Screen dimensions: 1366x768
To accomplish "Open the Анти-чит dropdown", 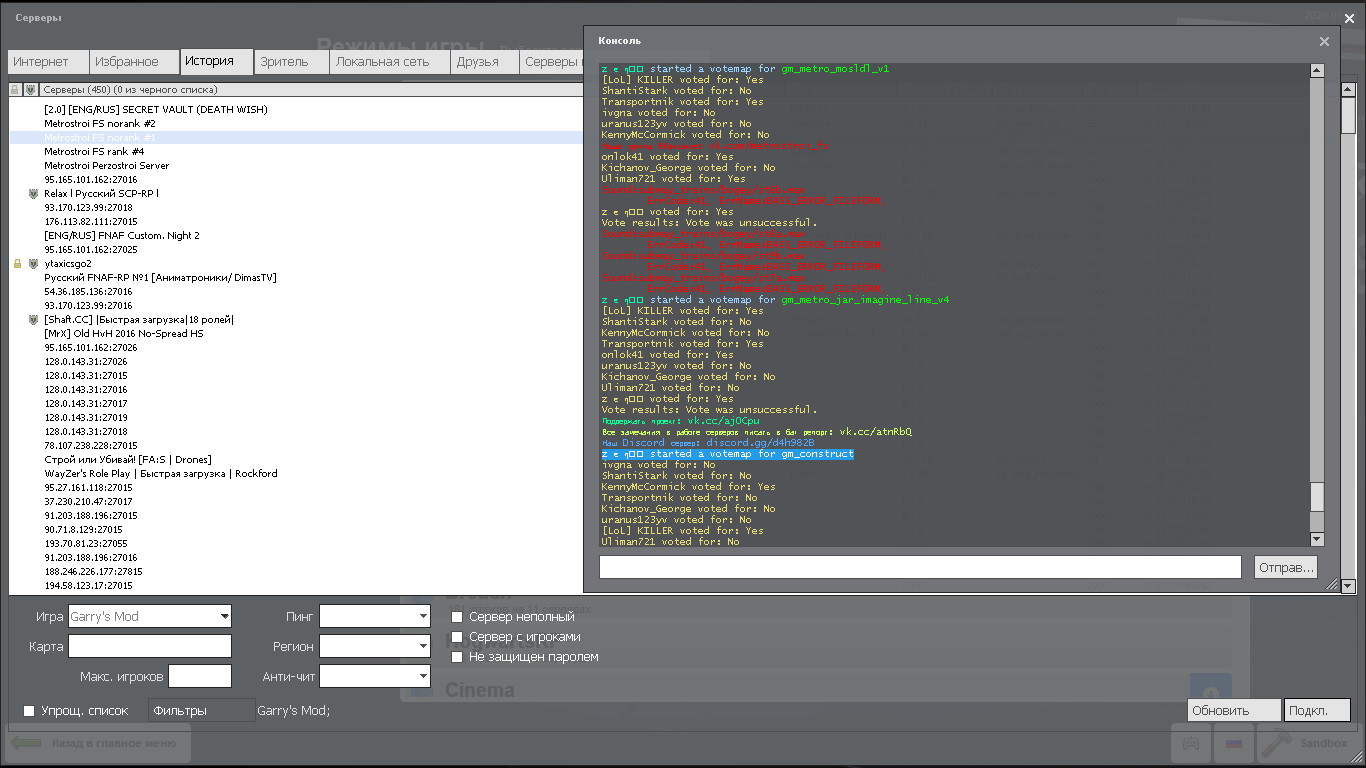I will click(x=375, y=677).
